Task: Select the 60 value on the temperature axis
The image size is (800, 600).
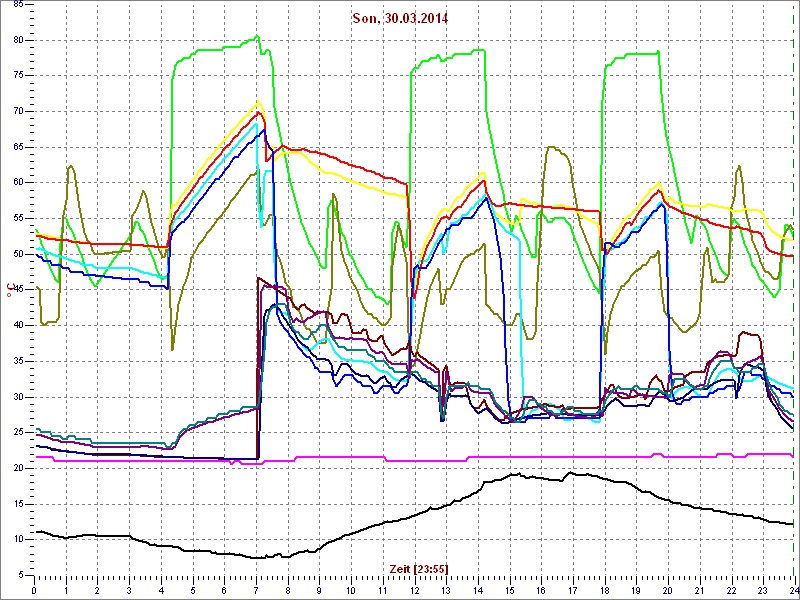Action: 17,183
